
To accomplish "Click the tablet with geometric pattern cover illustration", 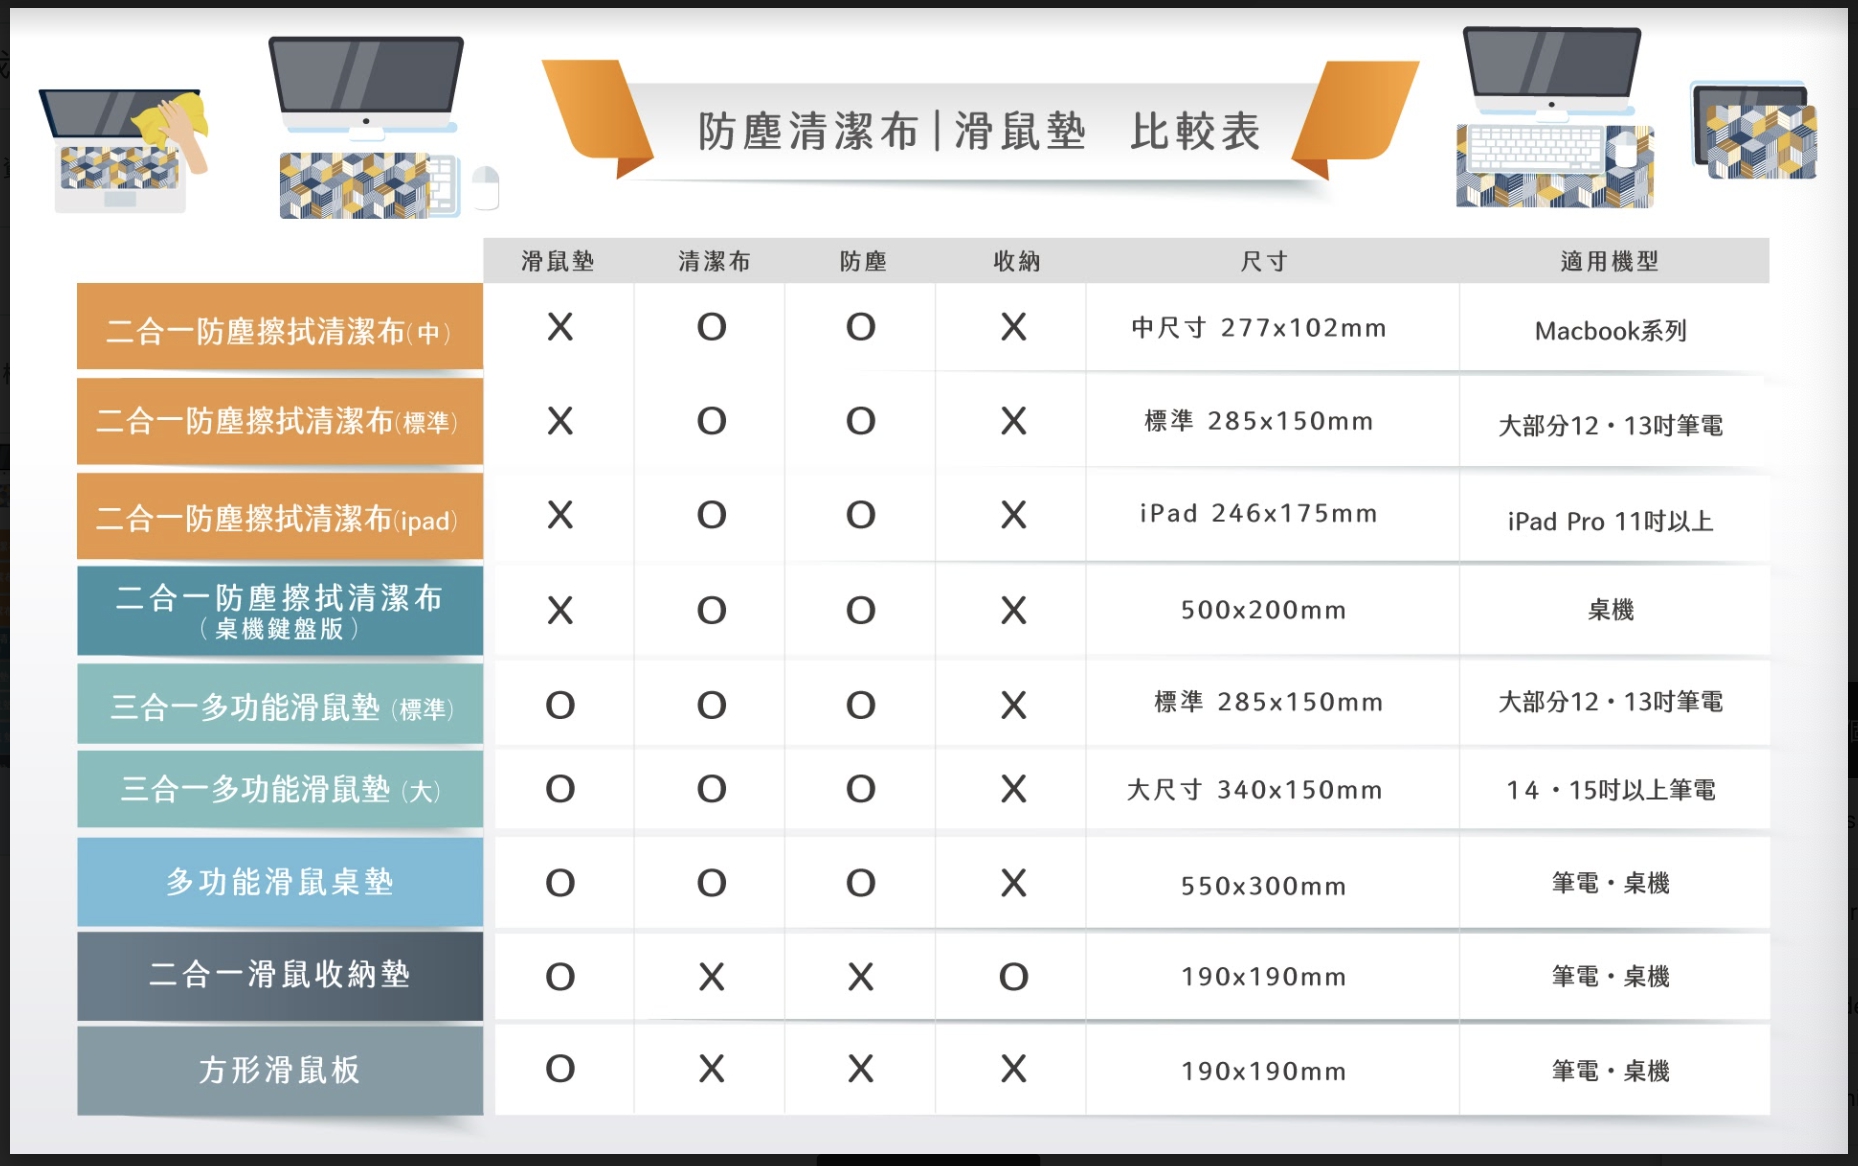I will point(1755,131).
